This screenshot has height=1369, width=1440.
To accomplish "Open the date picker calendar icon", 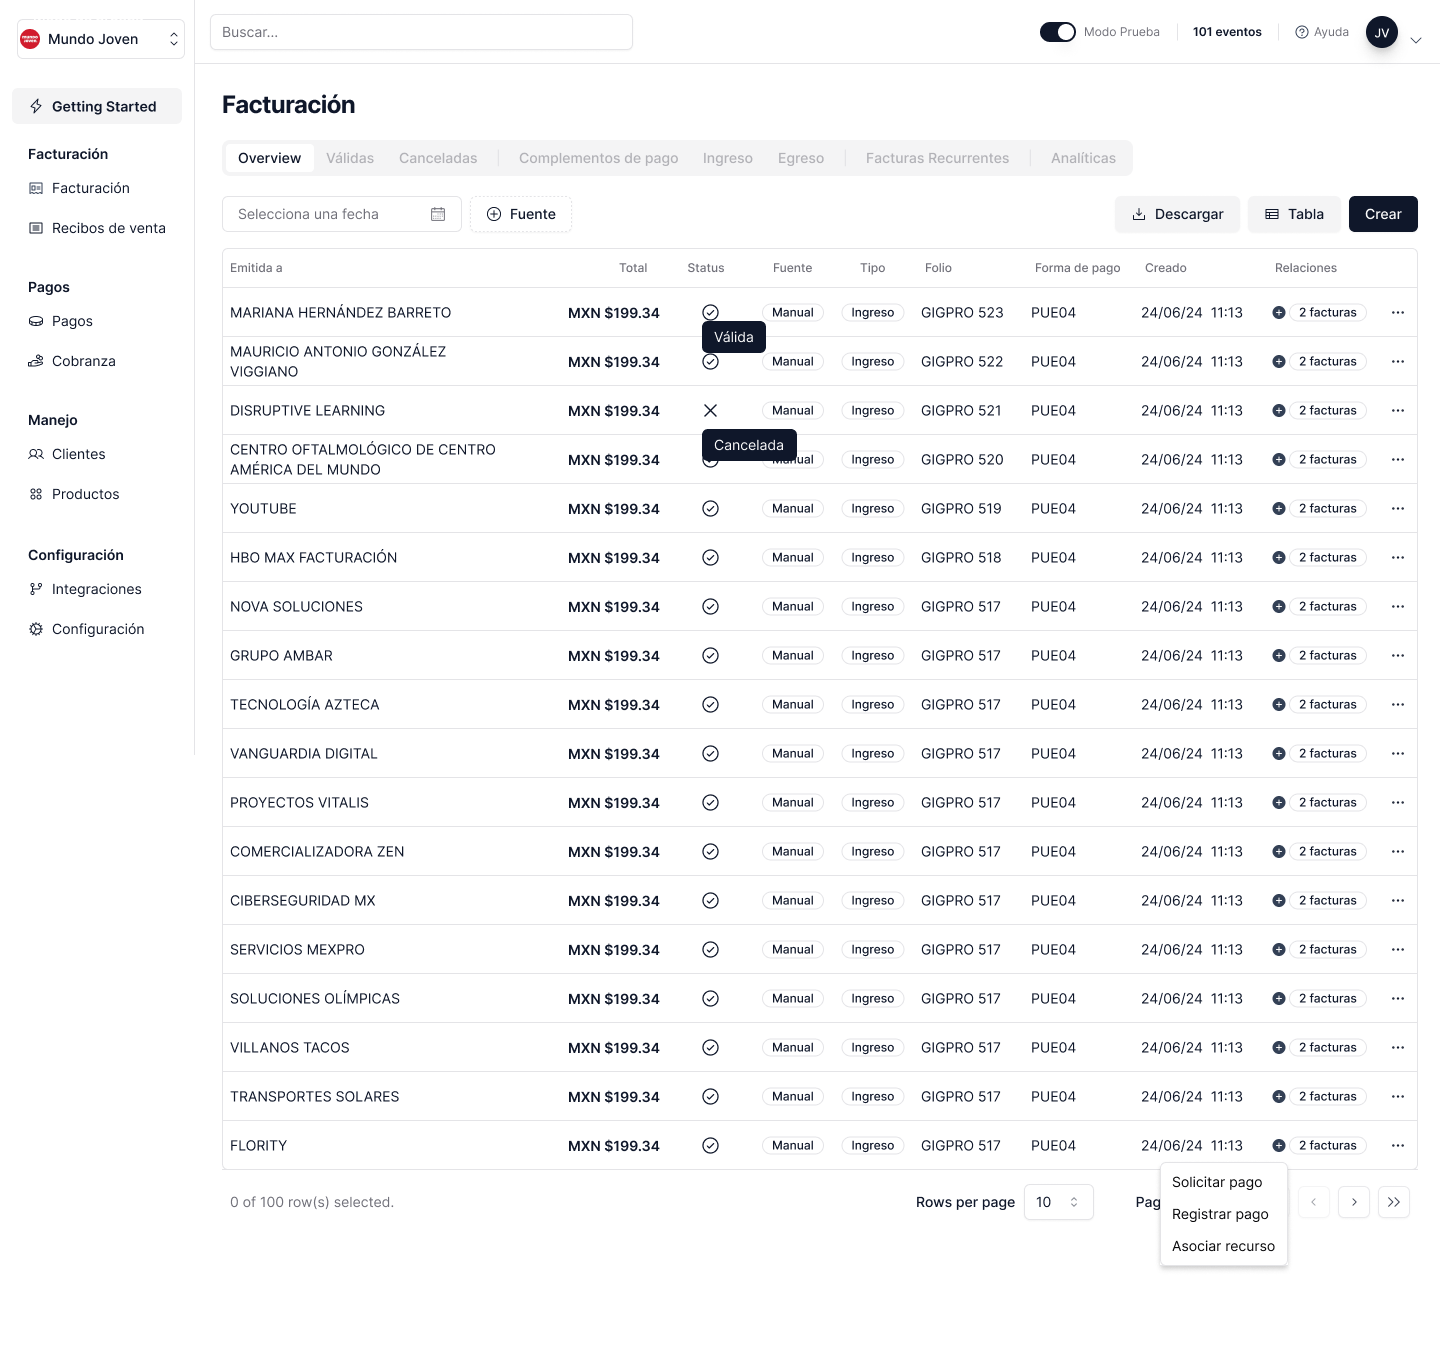I will tap(438, 214).
